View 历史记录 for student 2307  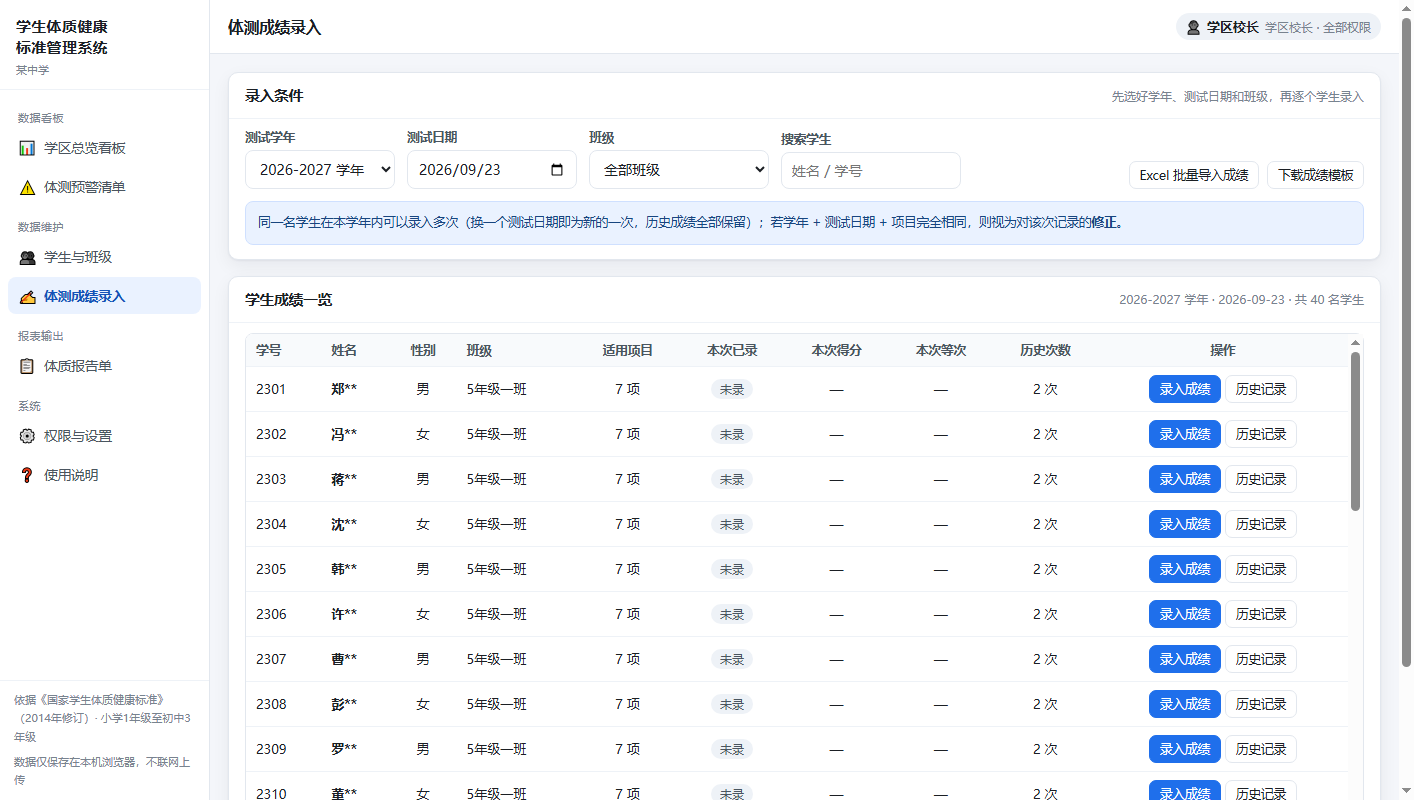click(x=1261, y=659)
